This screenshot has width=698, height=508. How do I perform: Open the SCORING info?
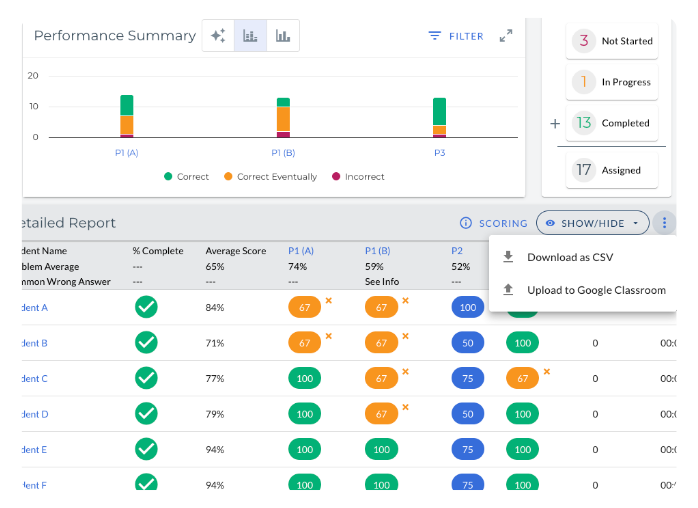tap(493, 223)
